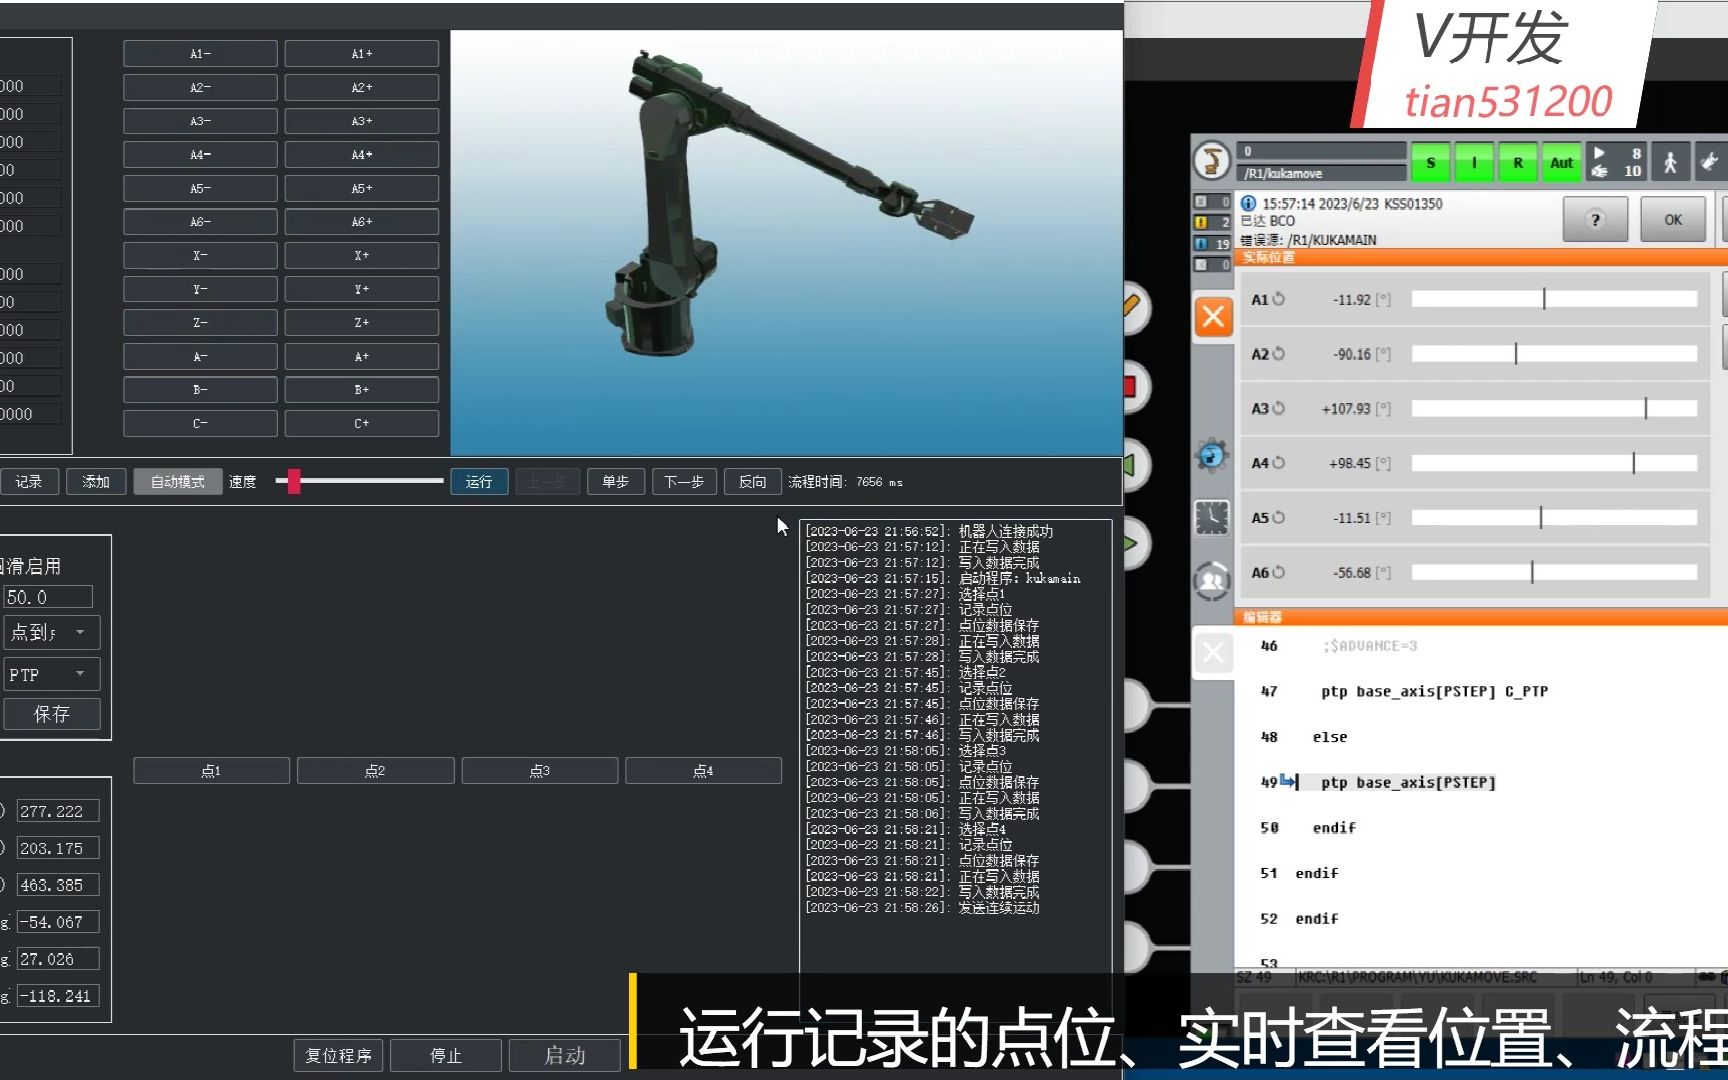Click the 复位程序 reset program button
The width and height of the screenshot is (1728, 1080).
(x=338, y=1056)
